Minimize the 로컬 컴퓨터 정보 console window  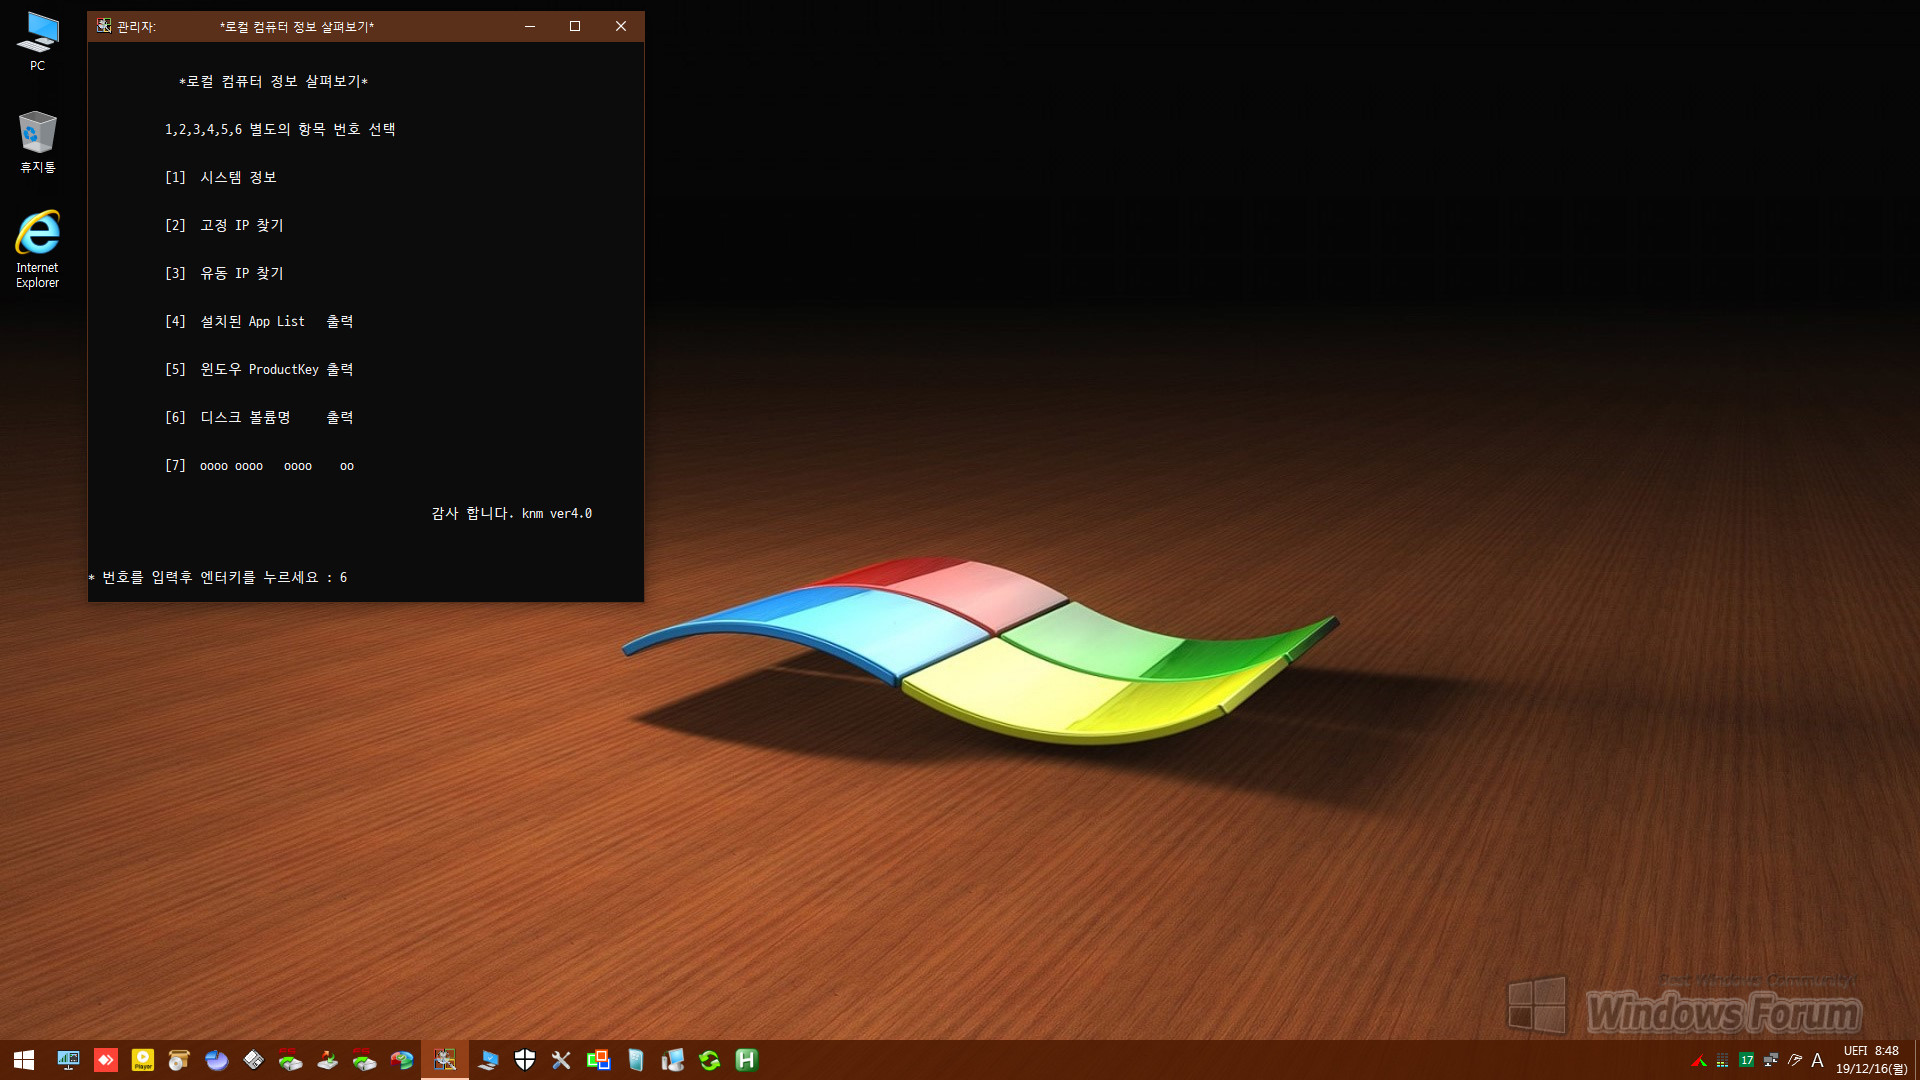point(530,26)
